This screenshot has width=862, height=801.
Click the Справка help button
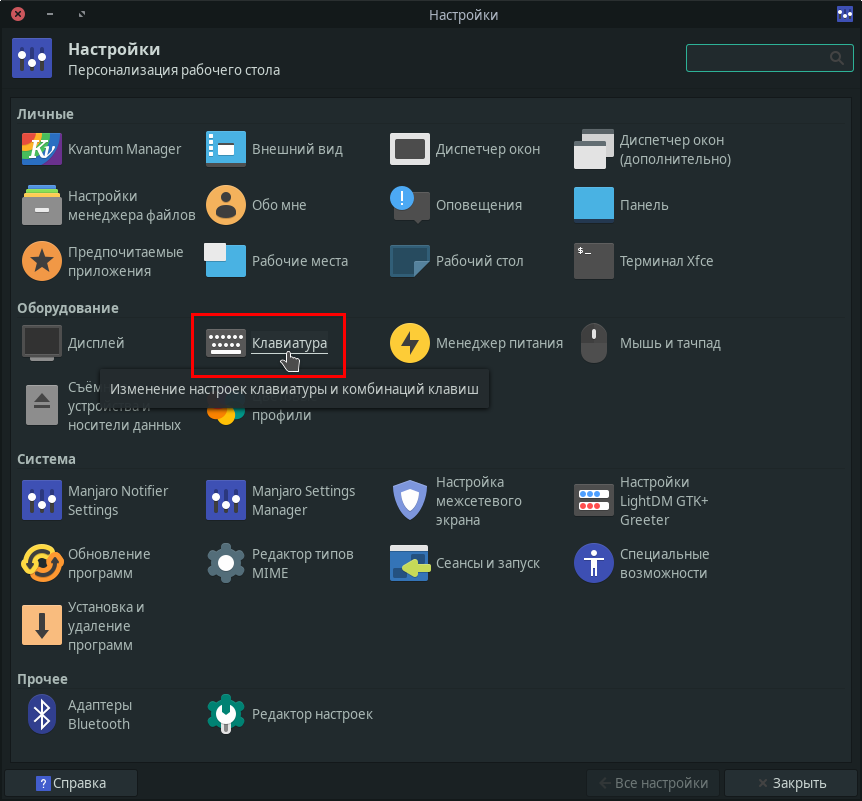tap(71, 783)
